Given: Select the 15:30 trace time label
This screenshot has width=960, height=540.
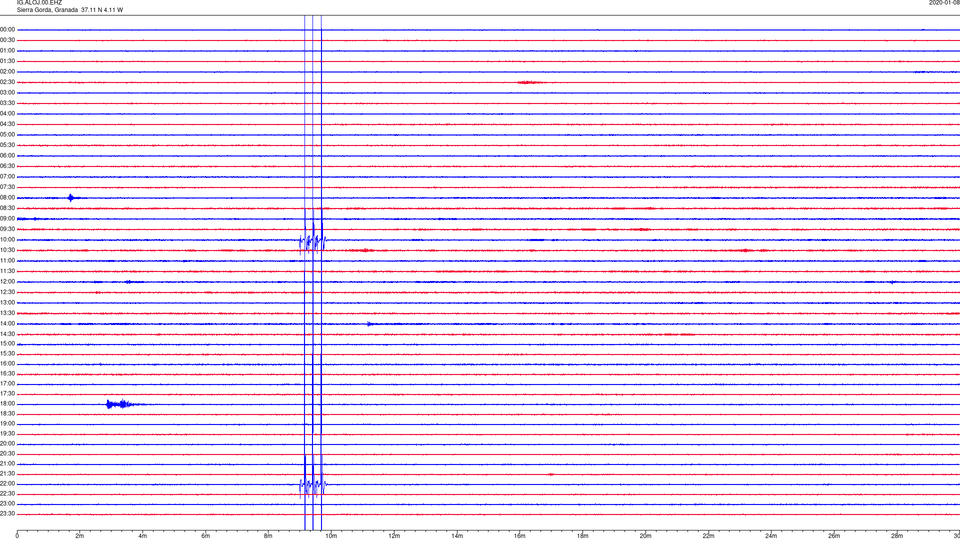Looking at the screenshot, I should (x=7, y=353).
